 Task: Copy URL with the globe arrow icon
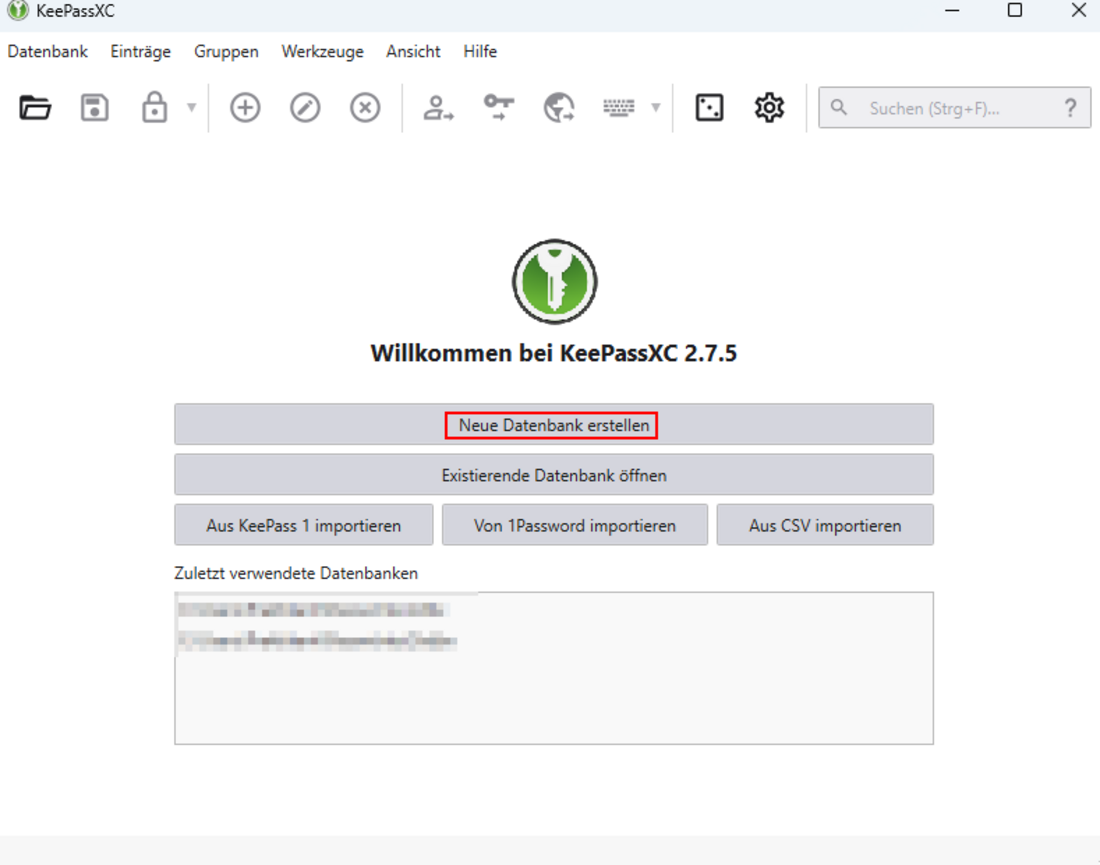click(559, 108)
